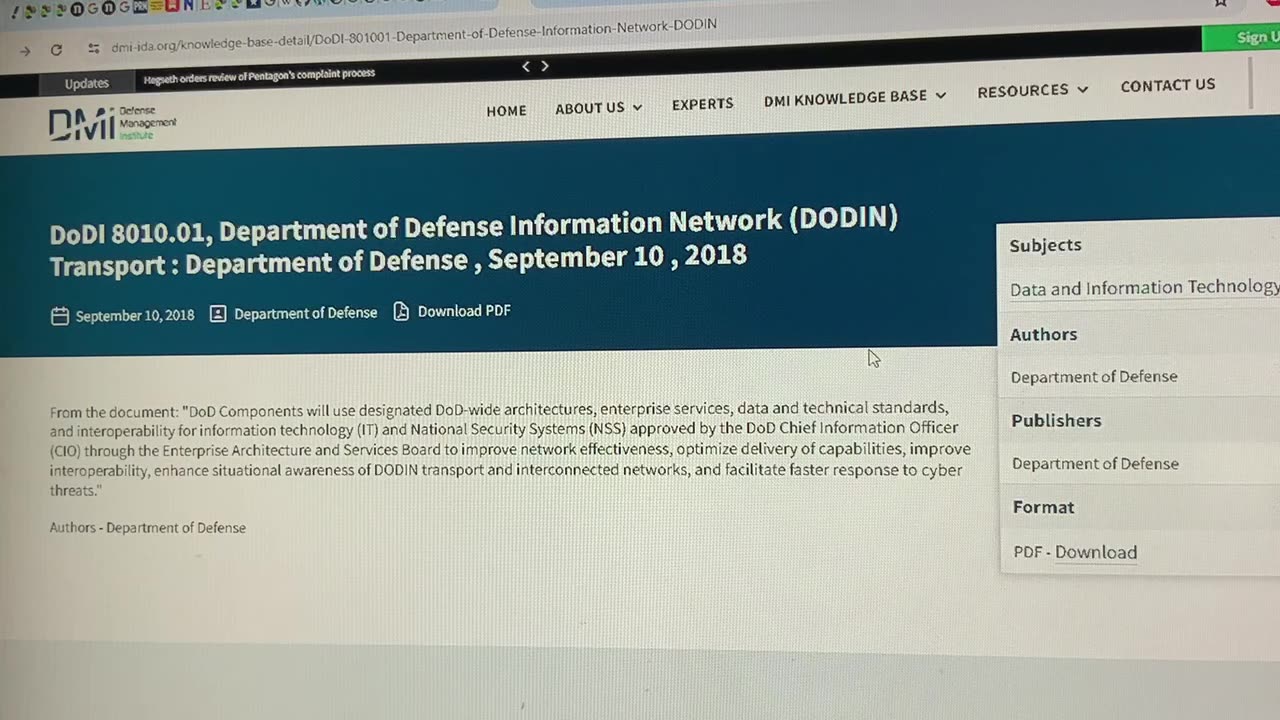Viewport: 1280px width, 720px height.
Task: Reload the page with the refresh icon
Action: click(x=56, y=50)
